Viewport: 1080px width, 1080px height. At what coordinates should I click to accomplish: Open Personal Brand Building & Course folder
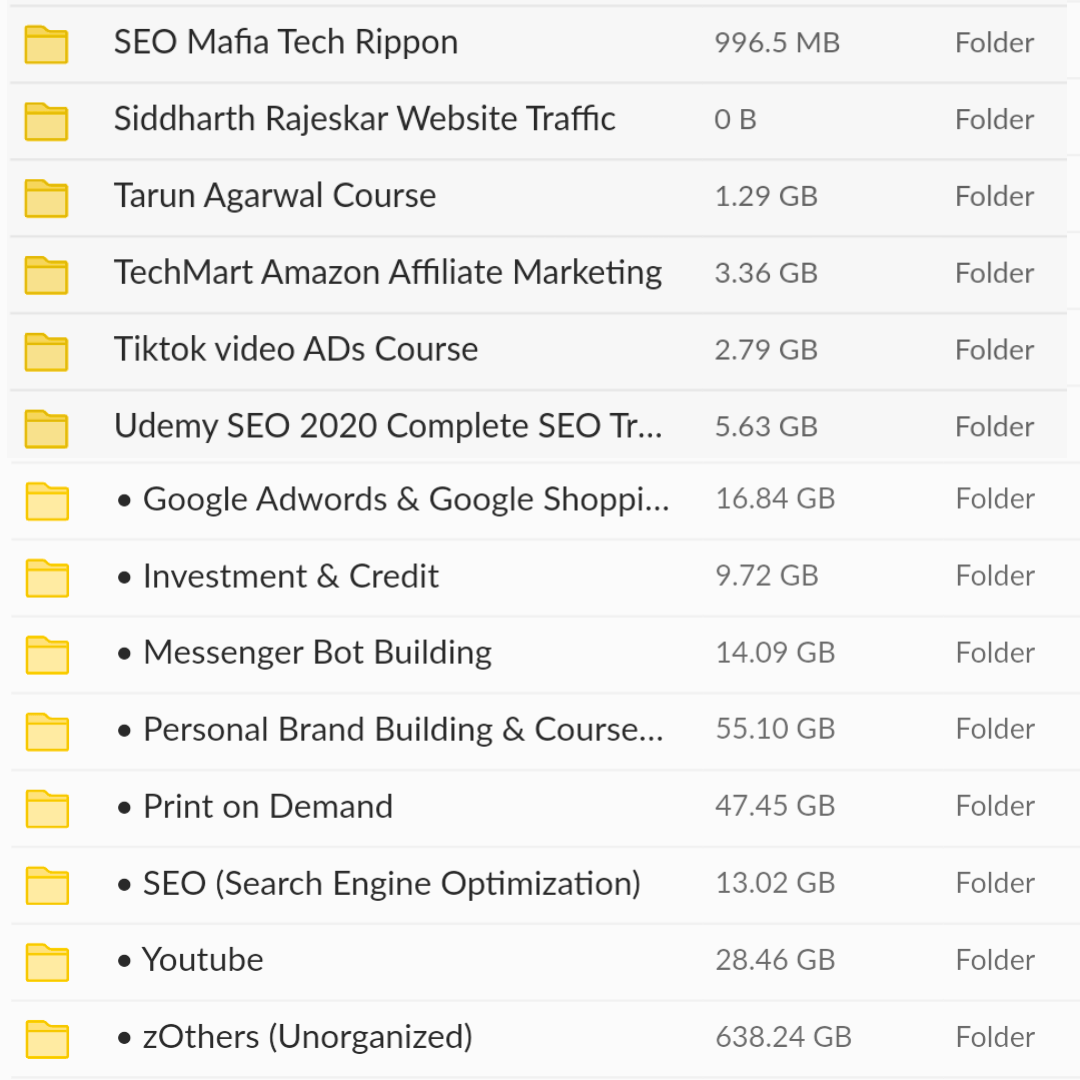(403, 729)
